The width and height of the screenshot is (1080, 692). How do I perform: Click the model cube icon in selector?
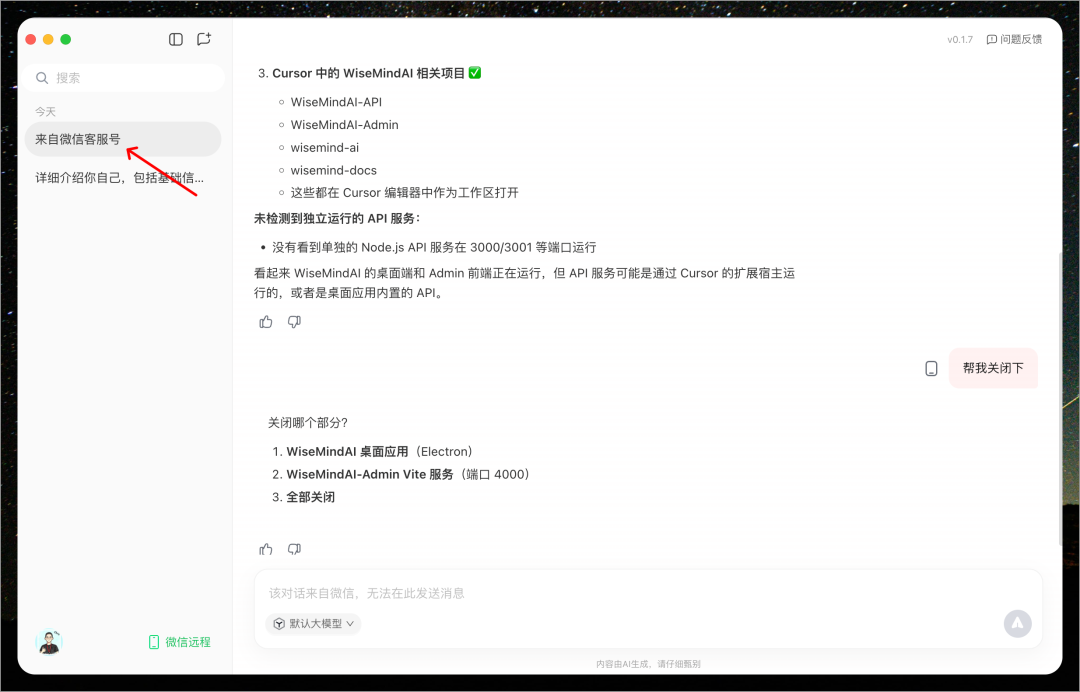[279, 623]
